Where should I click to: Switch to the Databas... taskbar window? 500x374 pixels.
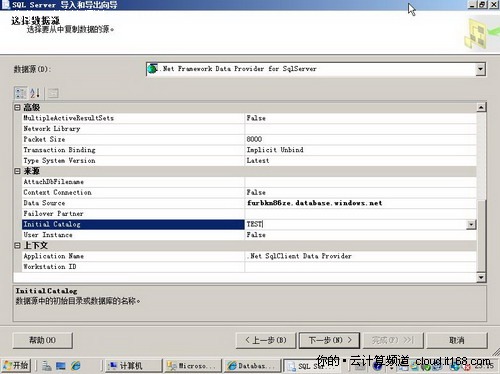[x=252, y=366]
